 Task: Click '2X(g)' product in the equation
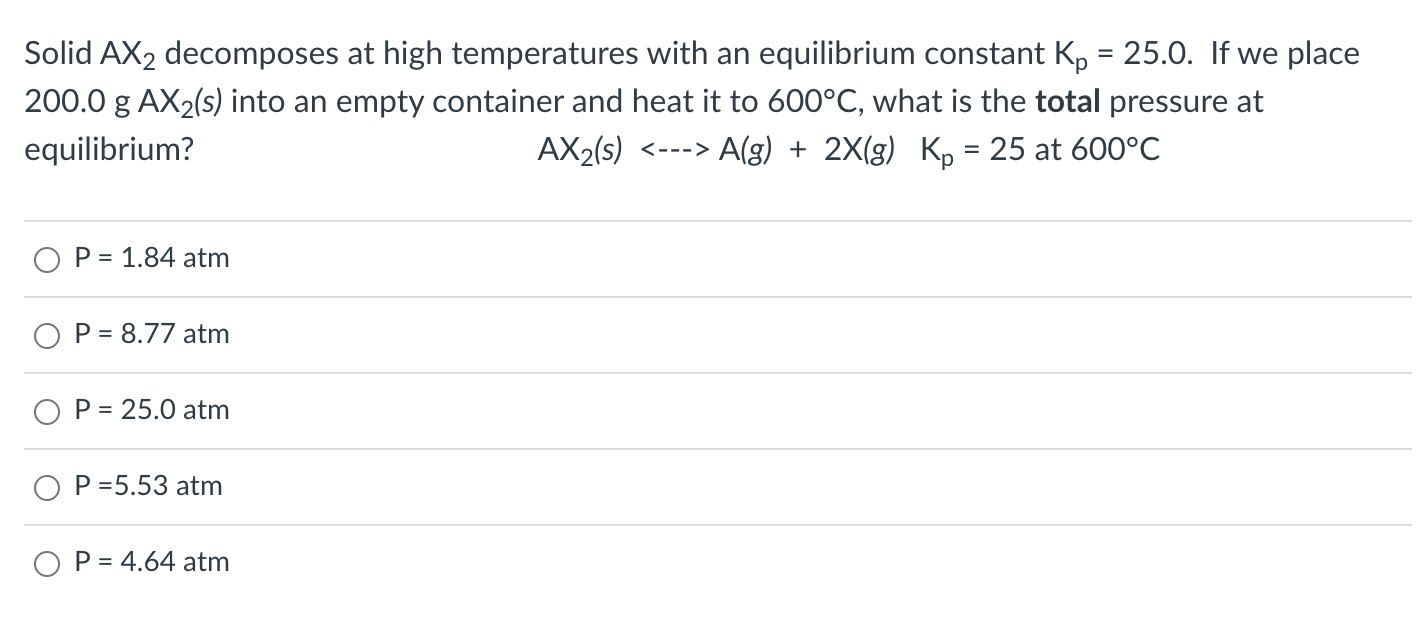point(861,151)
